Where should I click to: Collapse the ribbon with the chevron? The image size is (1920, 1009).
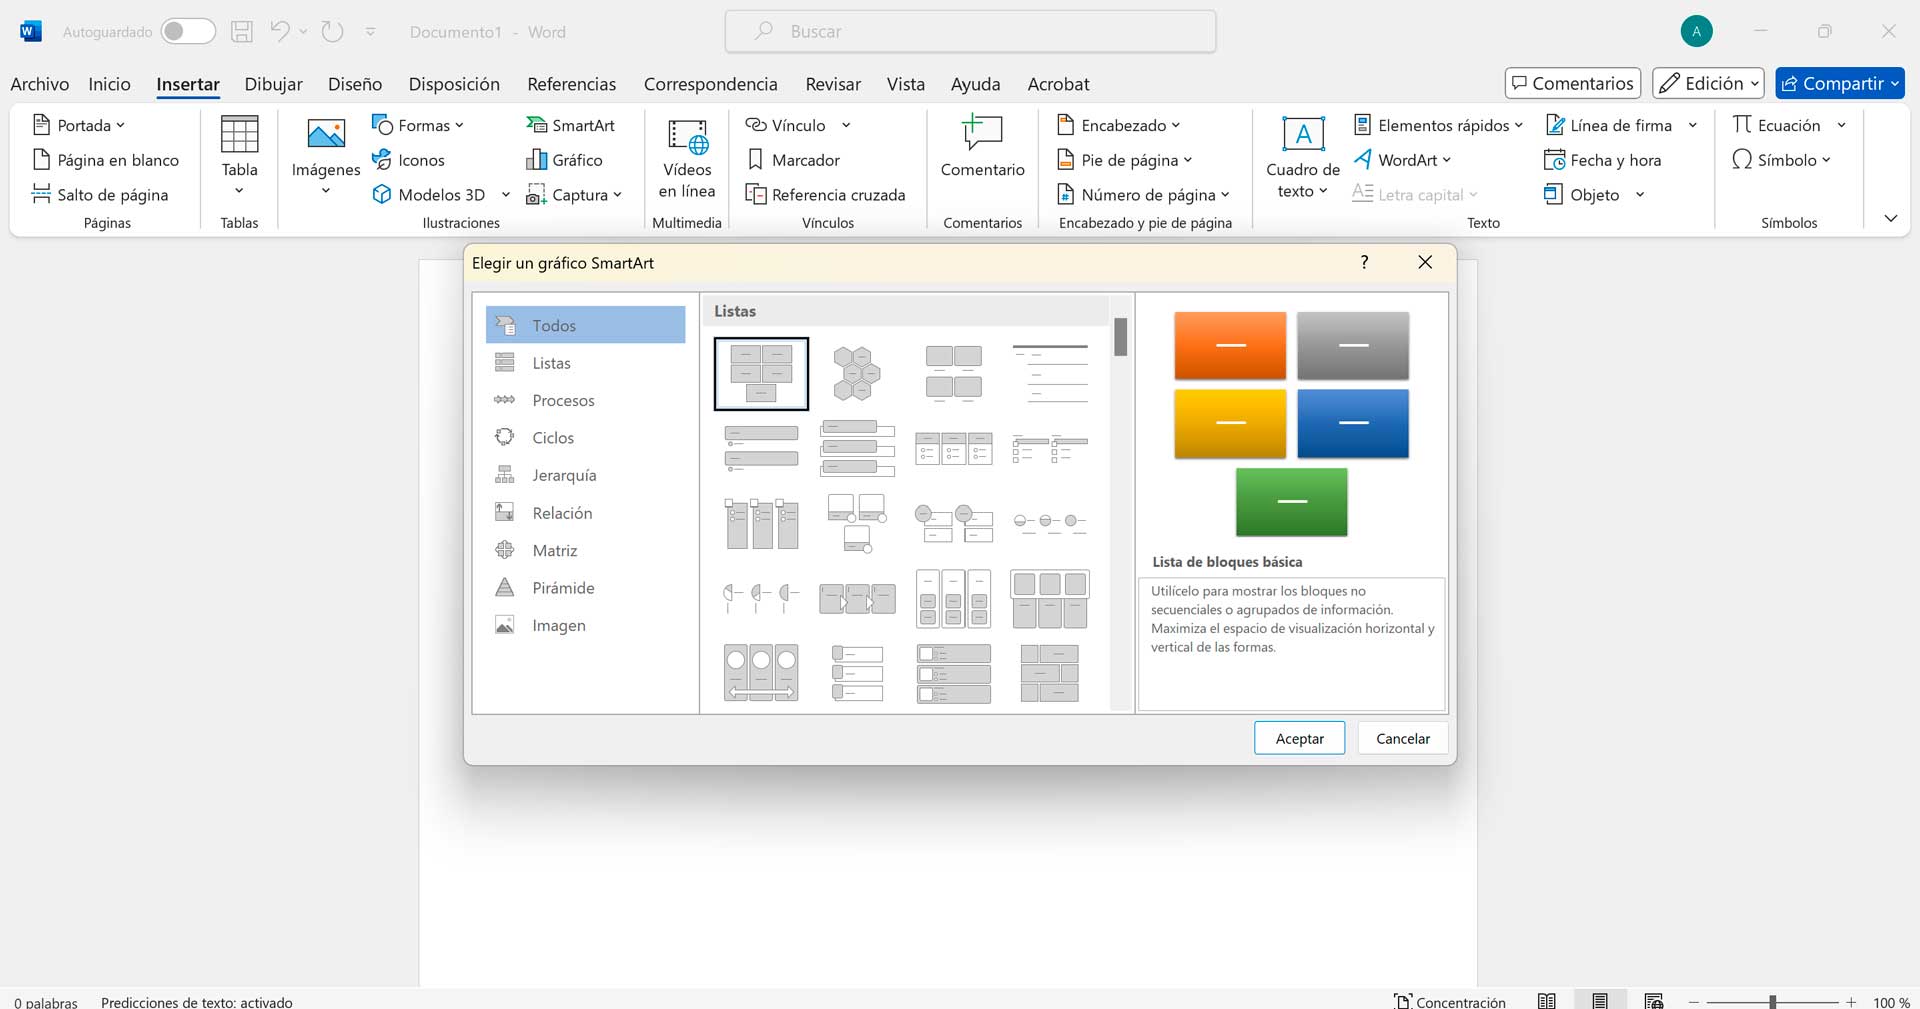pos(1890,218)
